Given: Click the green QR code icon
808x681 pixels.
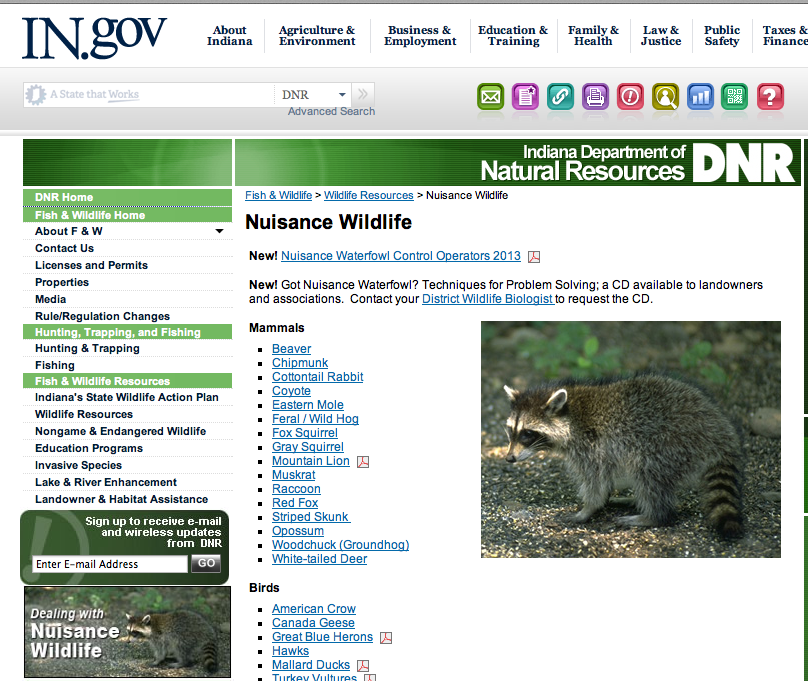Looking at the screenshot, I should (735, 97).
